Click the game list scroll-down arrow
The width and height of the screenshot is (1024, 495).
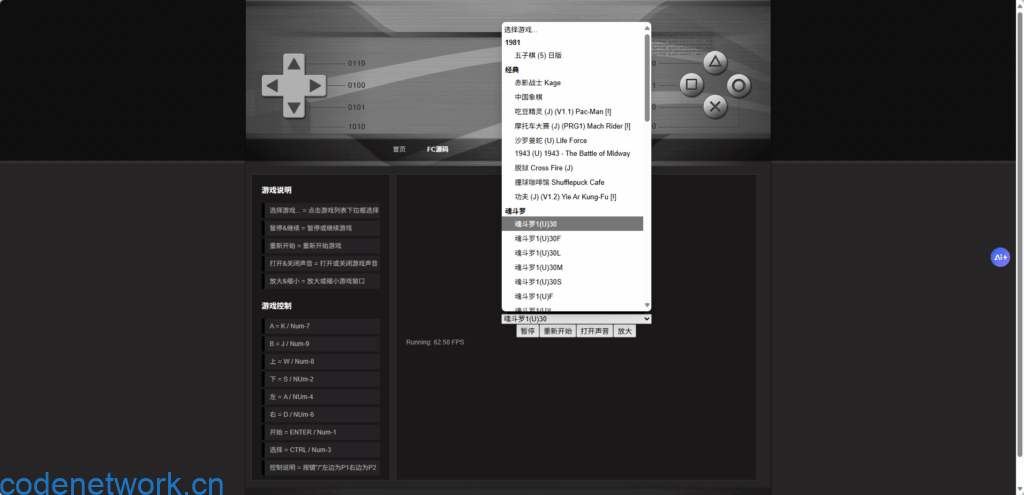click(647, 305)
